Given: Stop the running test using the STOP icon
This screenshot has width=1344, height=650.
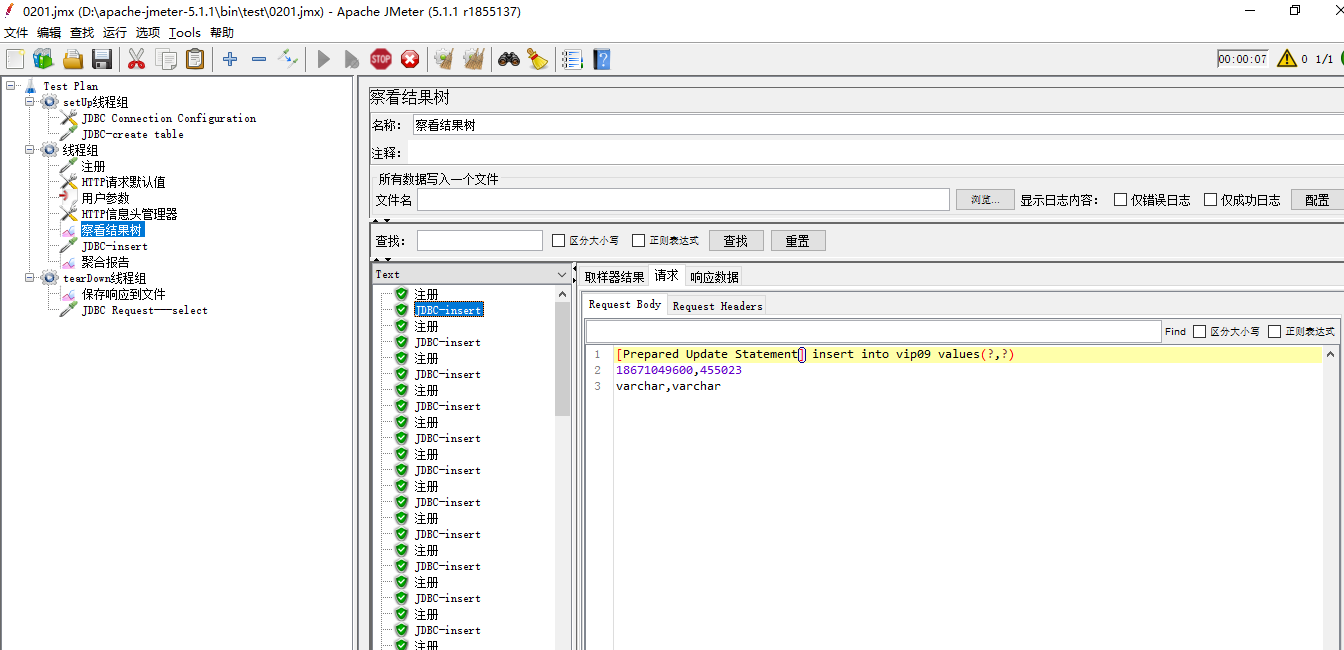Looking at the screenshot, I should [x=381, y=59].
